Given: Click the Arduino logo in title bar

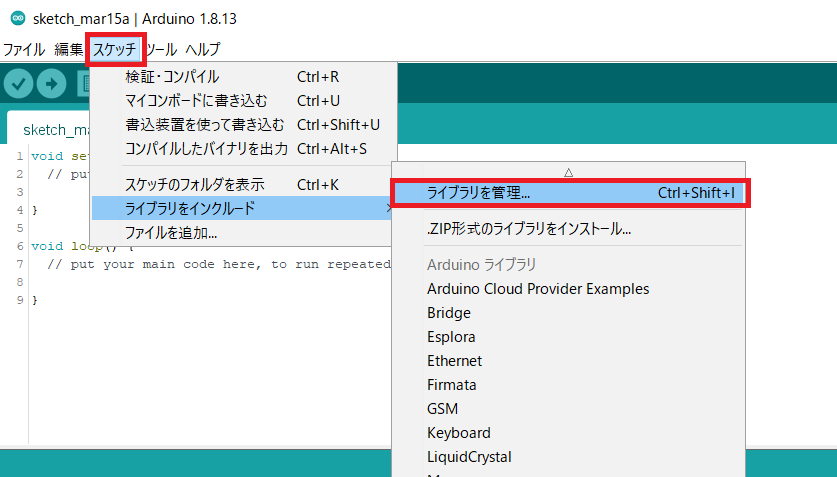Looking at the screenshot, I should click(18, 18).
